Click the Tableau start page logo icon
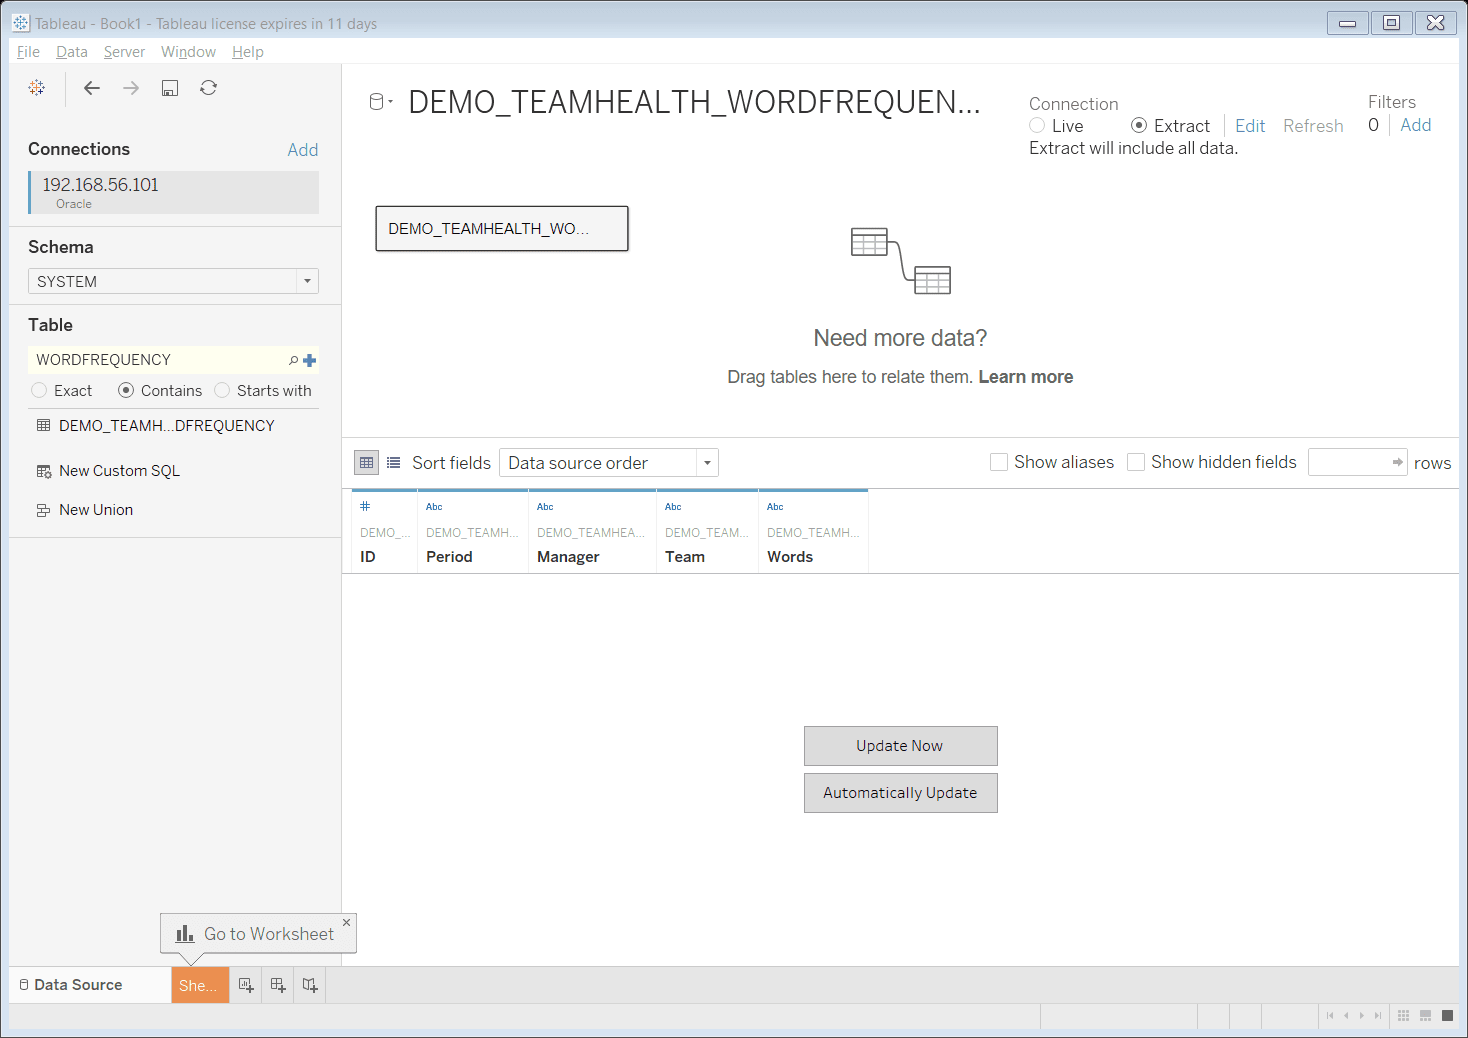The height and width of the screenshot is (1038, 1468). point(37,88)
